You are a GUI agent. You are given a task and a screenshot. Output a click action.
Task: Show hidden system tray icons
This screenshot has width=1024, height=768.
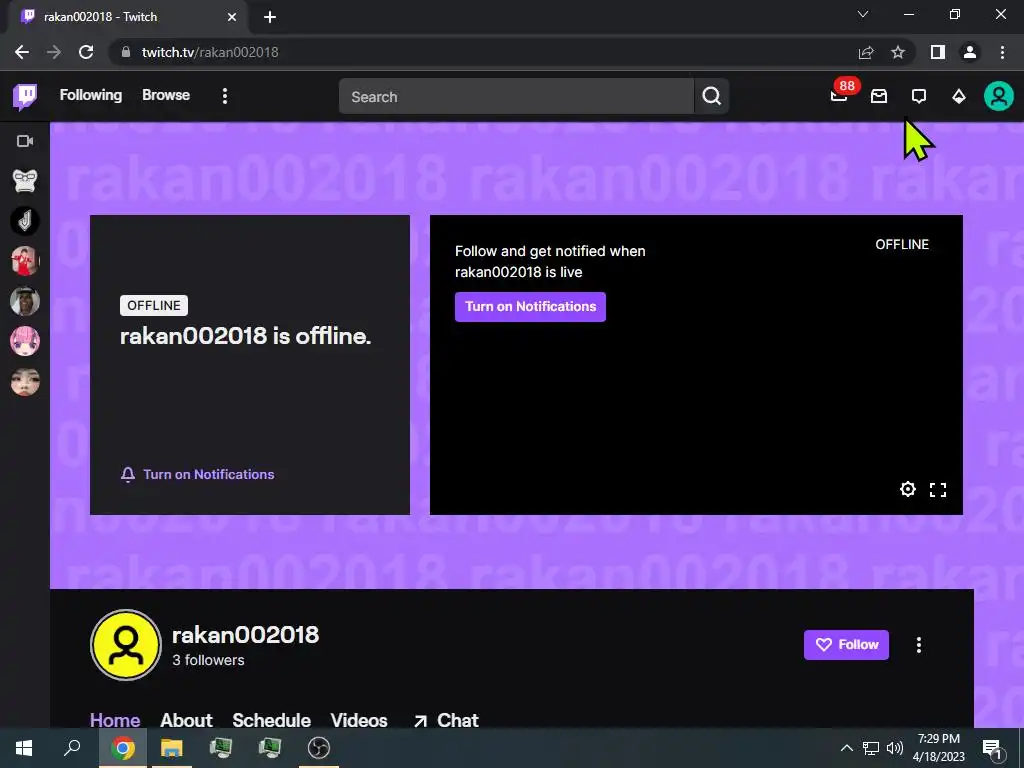click(x=846, y=748)
